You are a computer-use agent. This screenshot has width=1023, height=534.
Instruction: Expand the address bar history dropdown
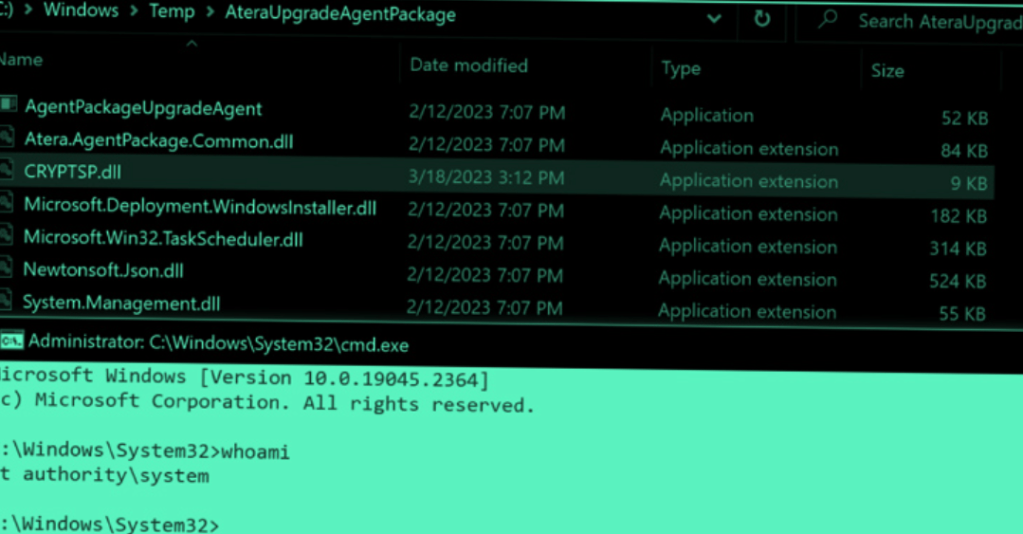click(714, 19)
